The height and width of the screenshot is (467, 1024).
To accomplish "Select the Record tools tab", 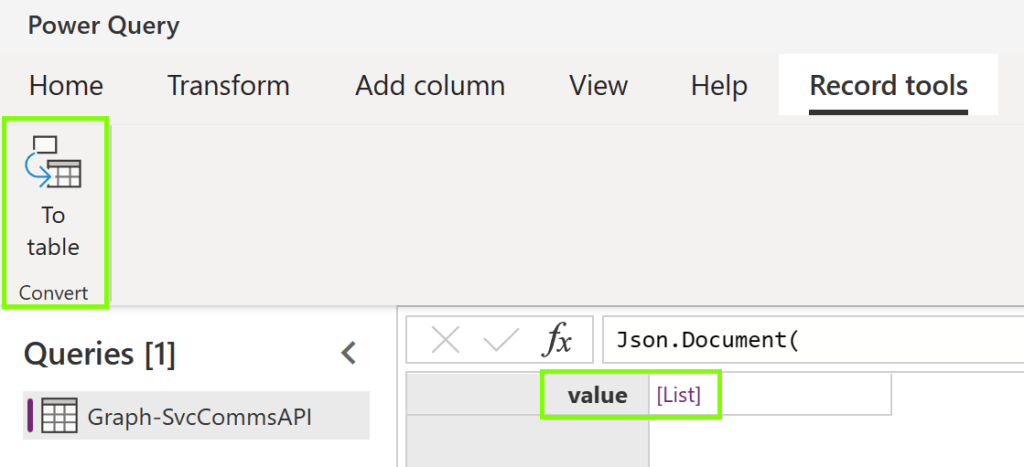I will point(888,86).
